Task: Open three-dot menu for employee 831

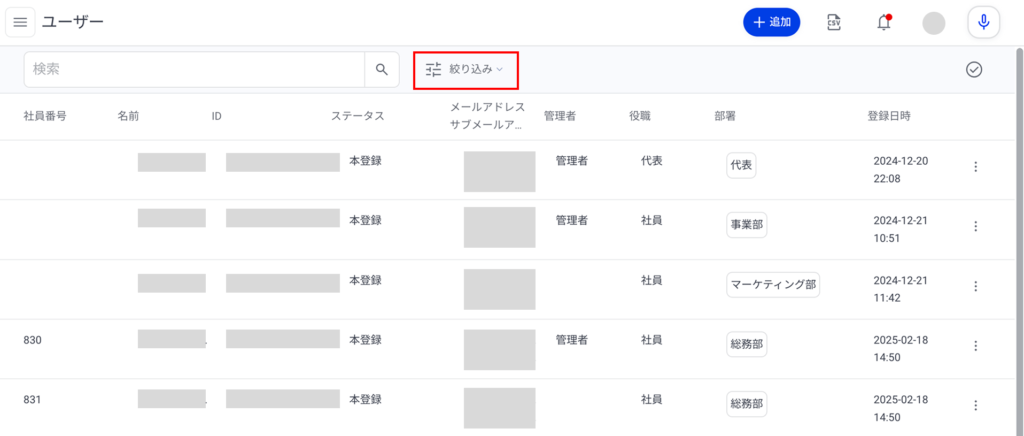Action: pos(976,406)
